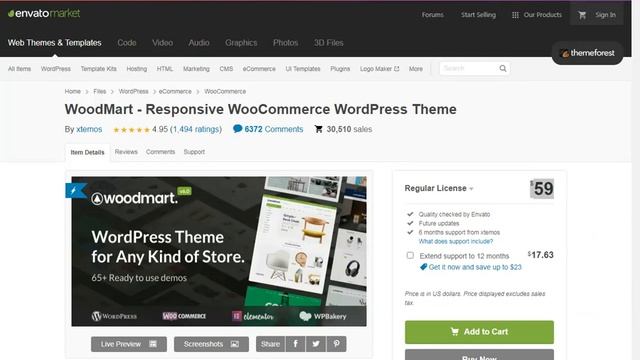Screen dimensions: 640x360
Task: Open Logo Maker external link
Action: click(380, 69)
